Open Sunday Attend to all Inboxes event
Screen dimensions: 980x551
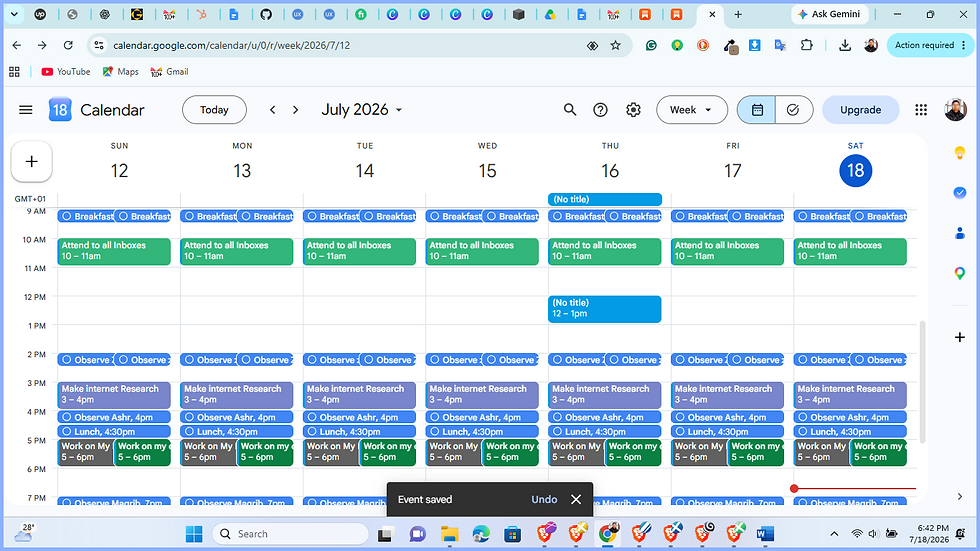(x=114, y=251)
